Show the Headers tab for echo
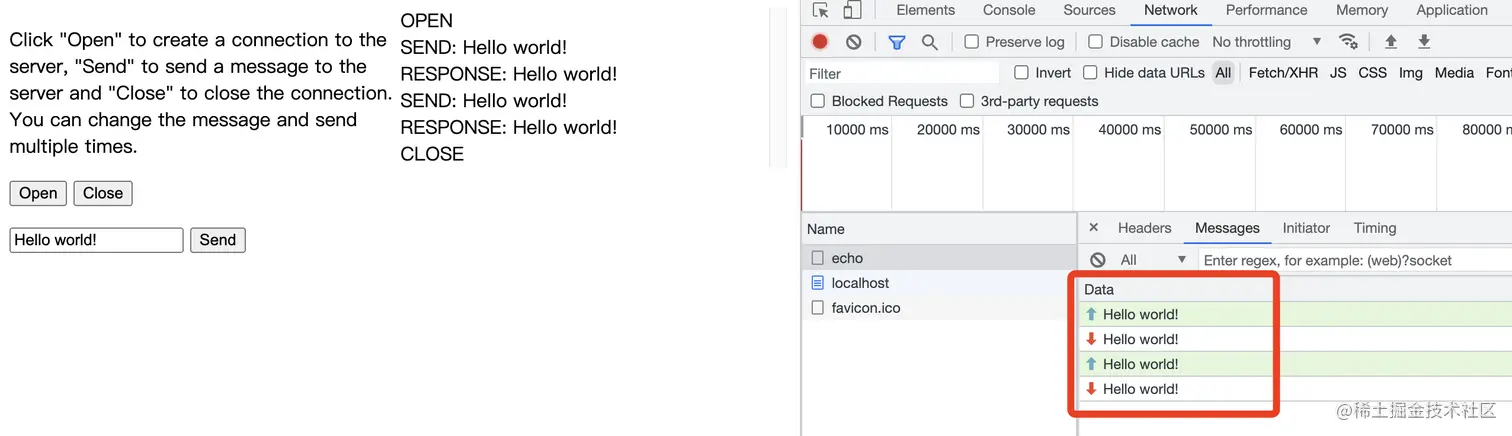The height and width of the screenshot is (436, 1512). click(x=1144, y=228)
